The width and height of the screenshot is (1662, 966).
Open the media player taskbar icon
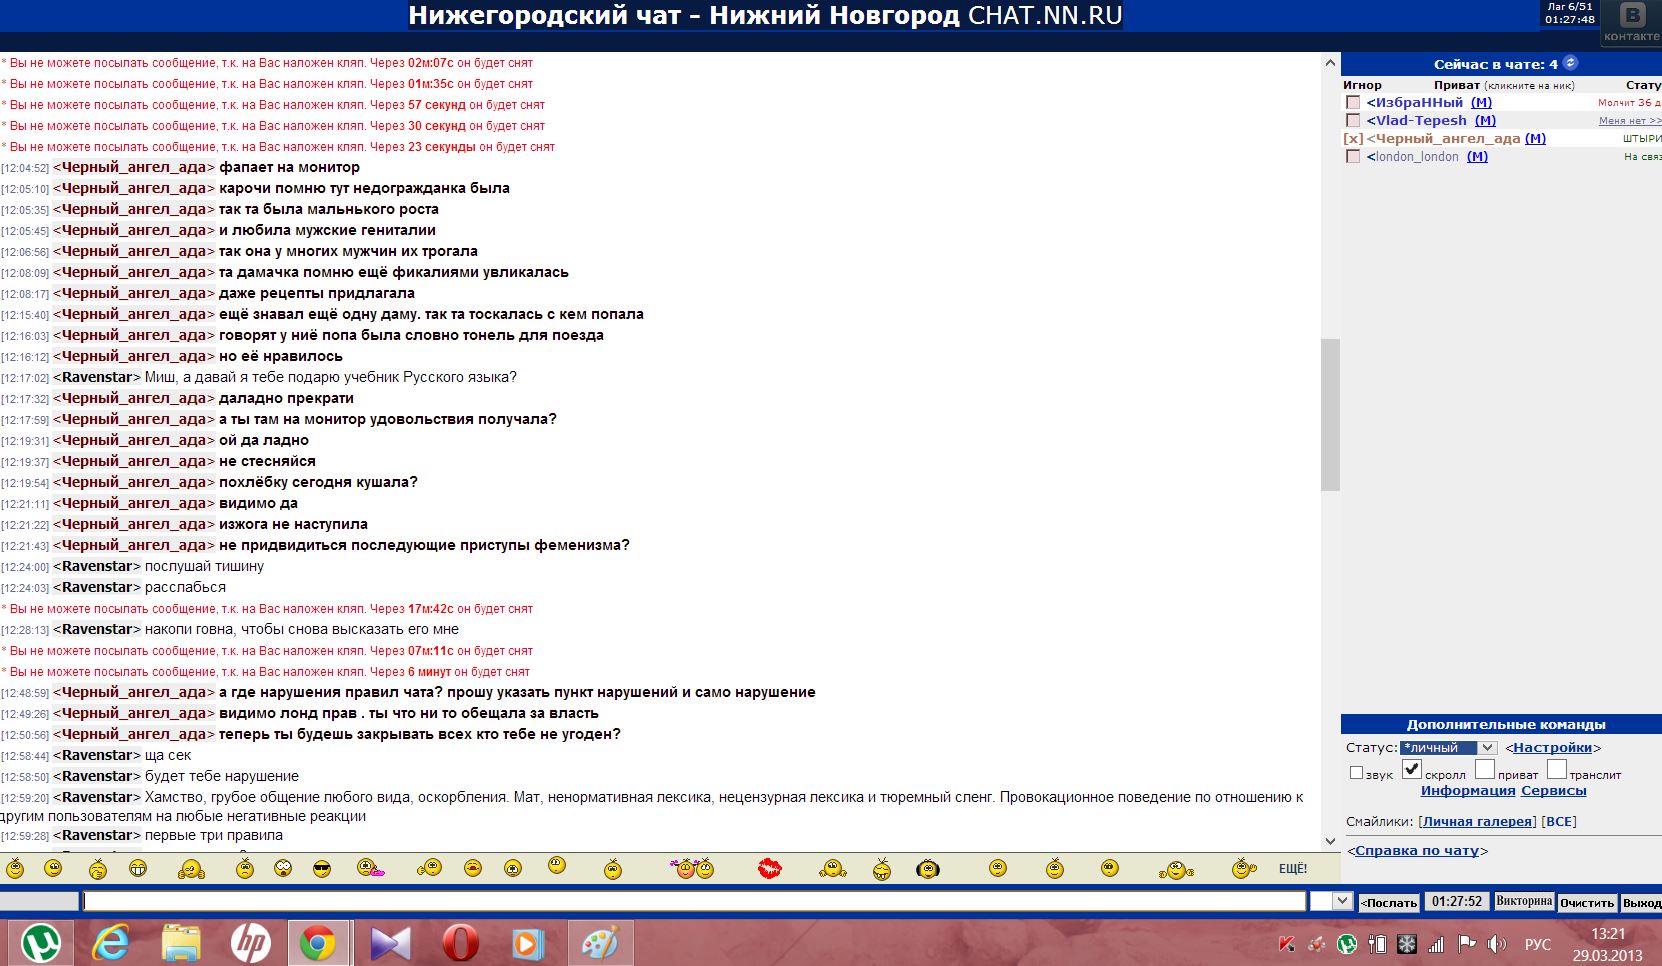coord(529,943)
